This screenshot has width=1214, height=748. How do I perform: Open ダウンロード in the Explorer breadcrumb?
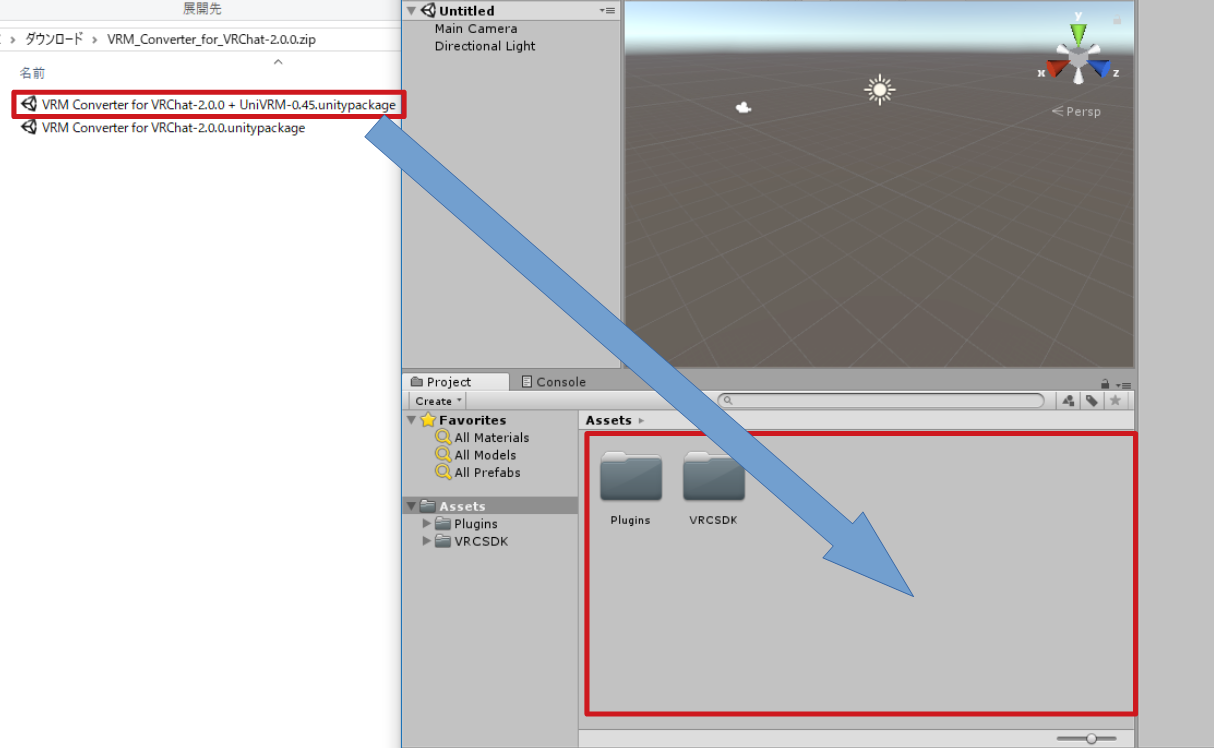tap(54, 39)
